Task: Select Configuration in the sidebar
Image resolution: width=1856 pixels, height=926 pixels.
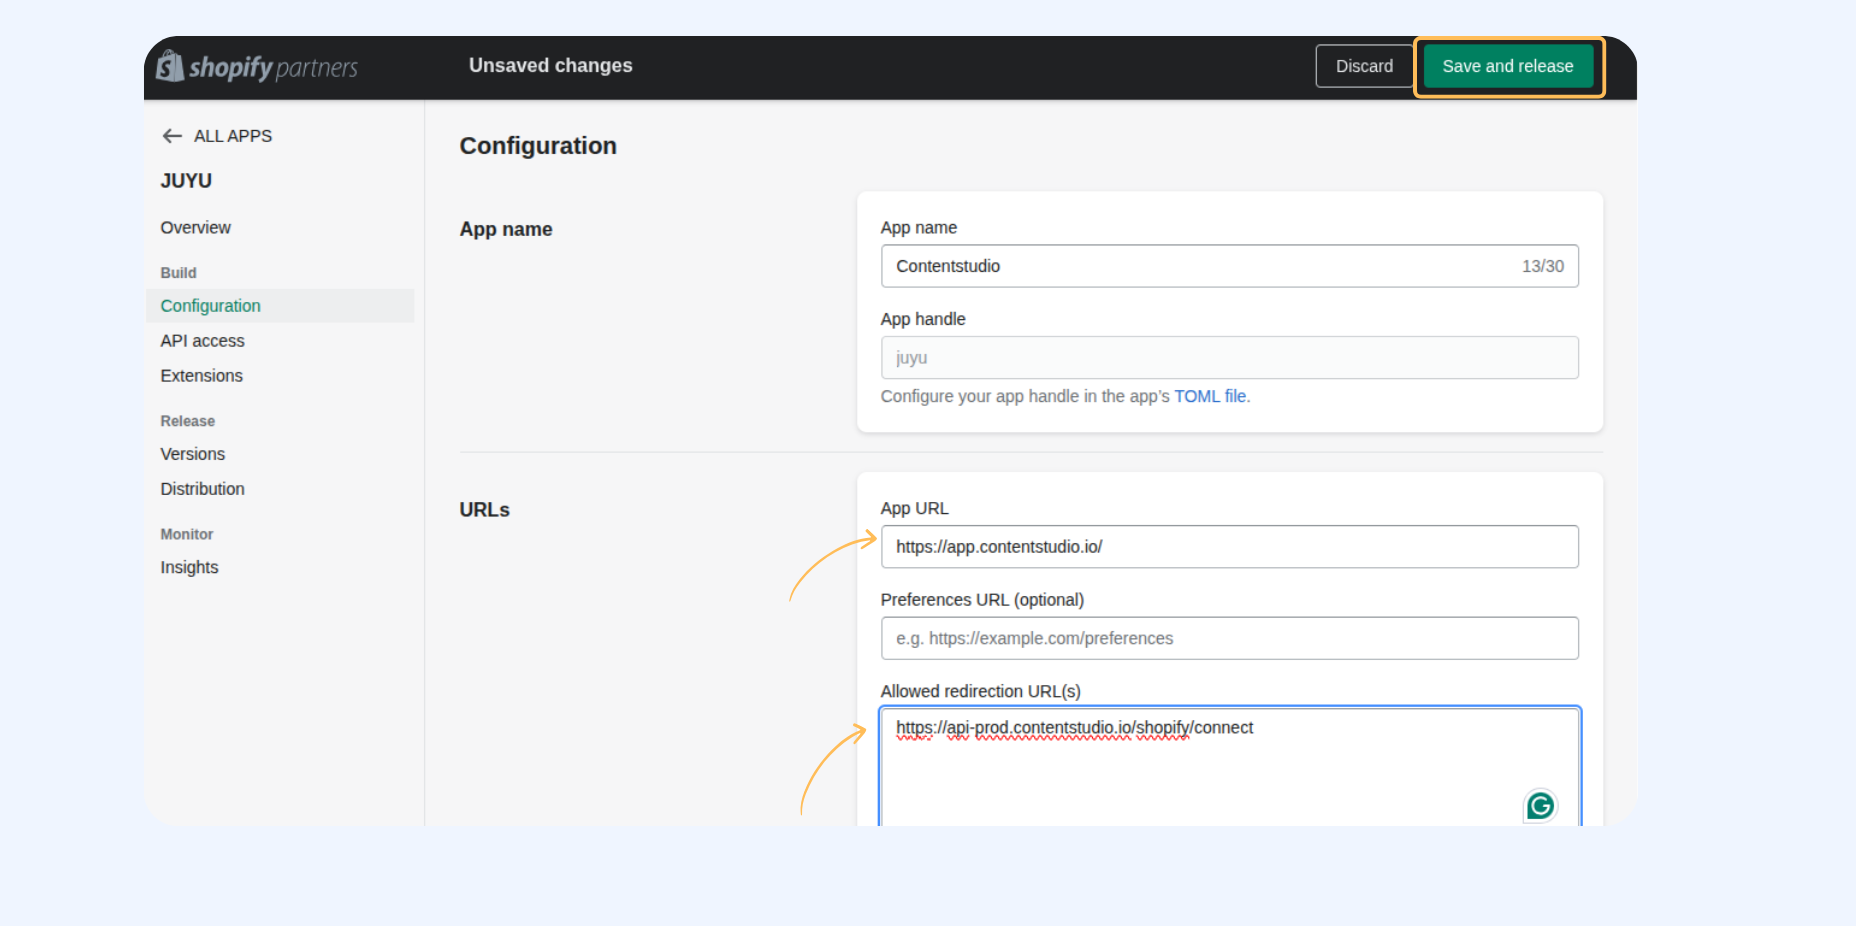Action: coord(280,306)
